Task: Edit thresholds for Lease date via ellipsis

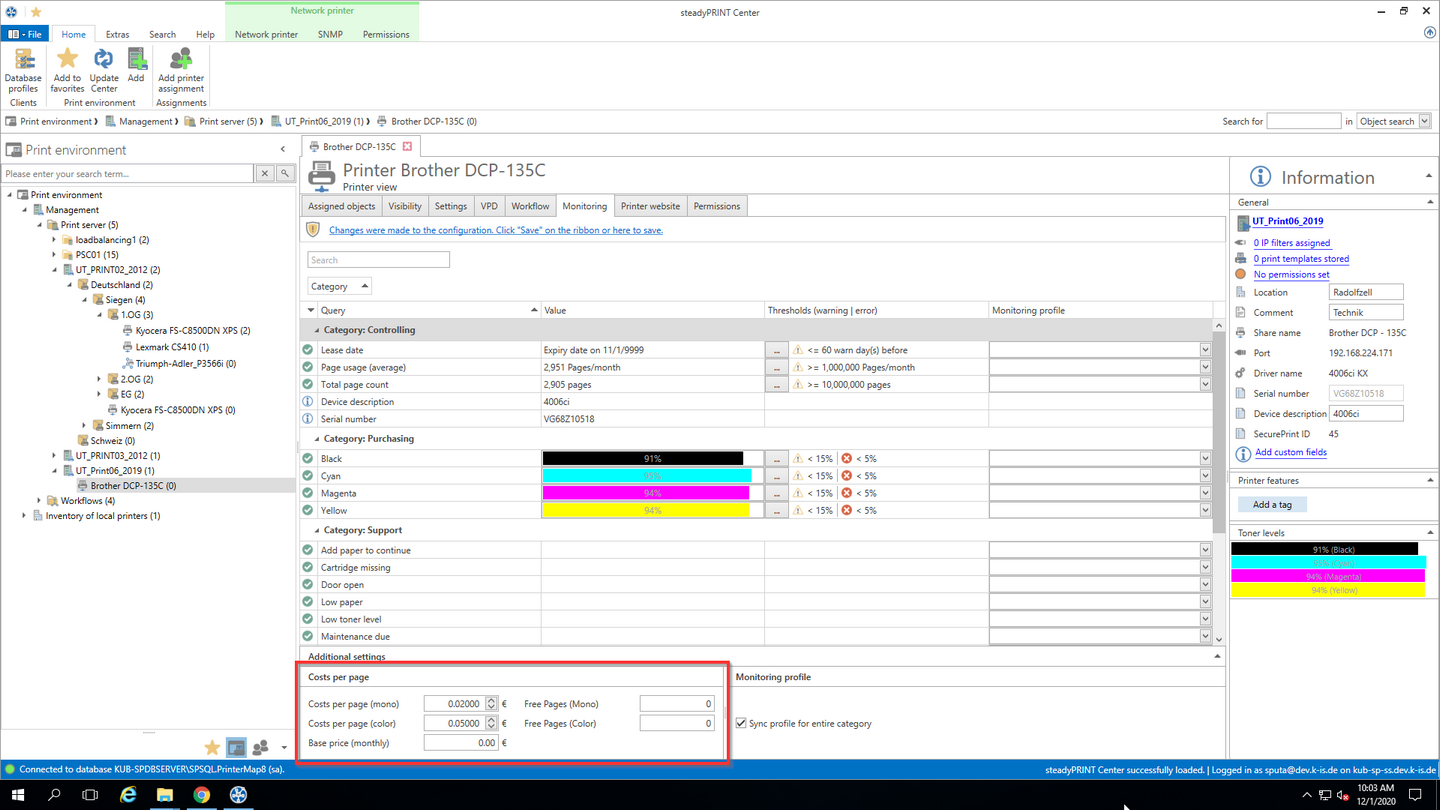Action: 776,350
